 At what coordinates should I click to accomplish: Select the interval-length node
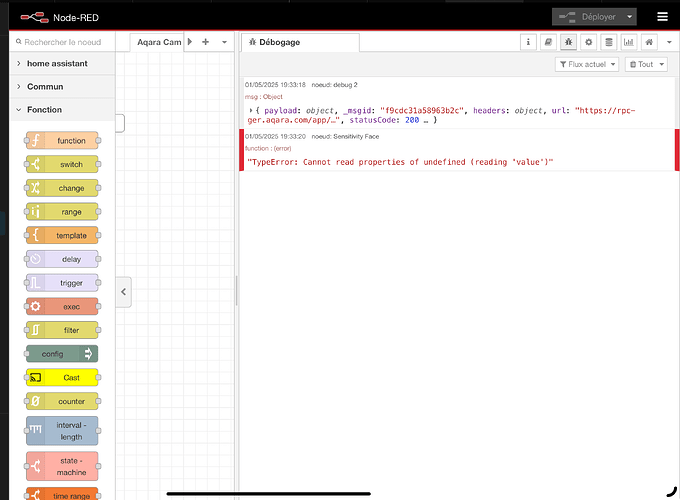point(62,431)
